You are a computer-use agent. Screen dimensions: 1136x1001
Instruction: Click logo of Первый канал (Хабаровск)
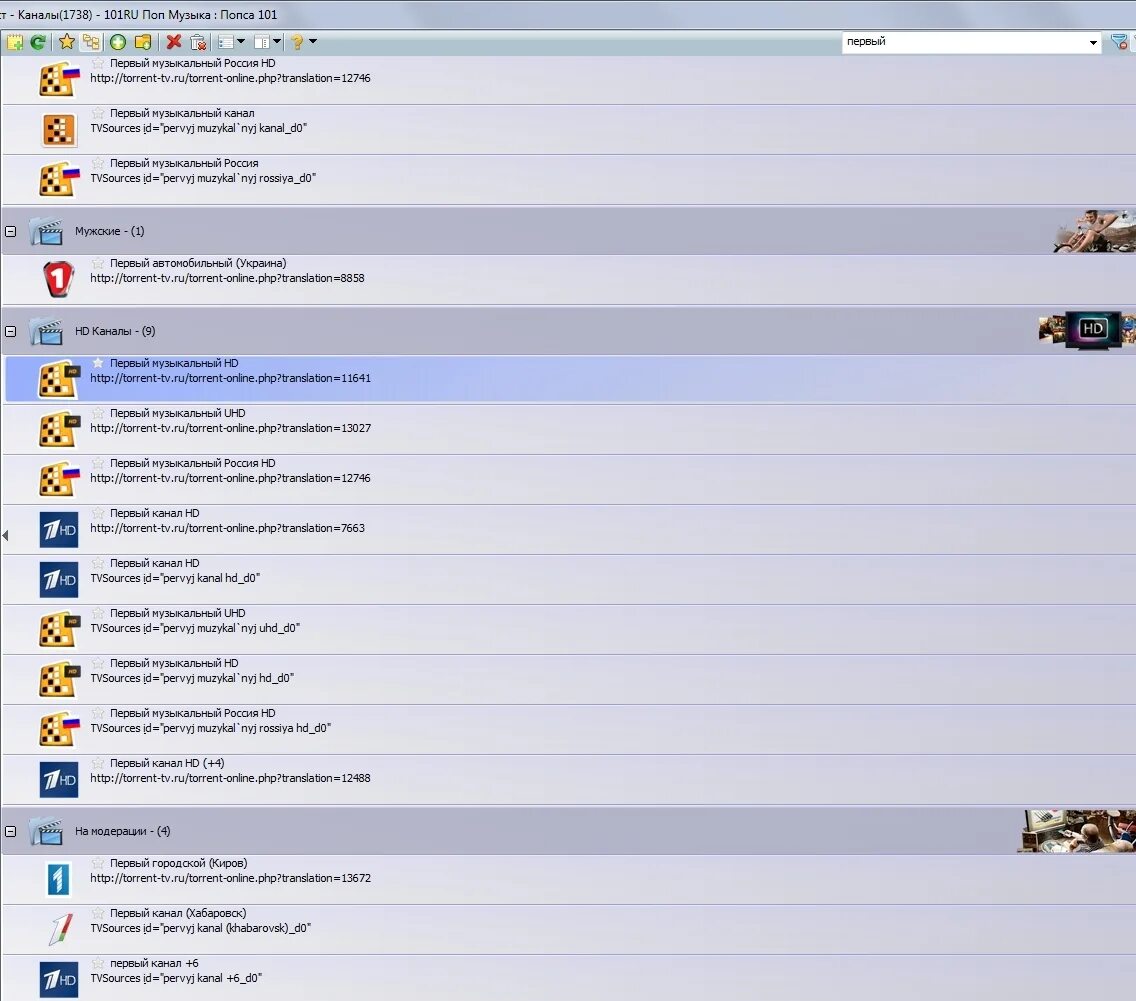click(61, 929)
